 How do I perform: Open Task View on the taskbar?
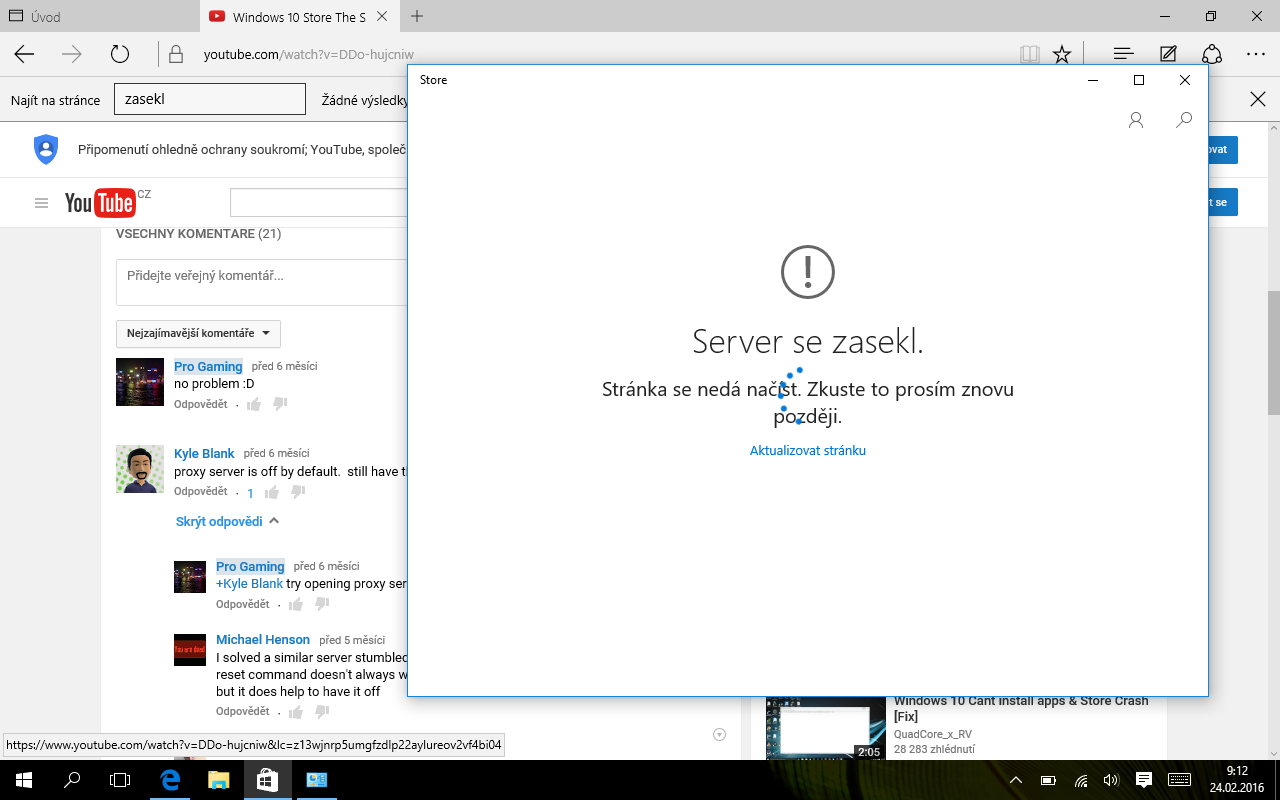tap(120, 780)
